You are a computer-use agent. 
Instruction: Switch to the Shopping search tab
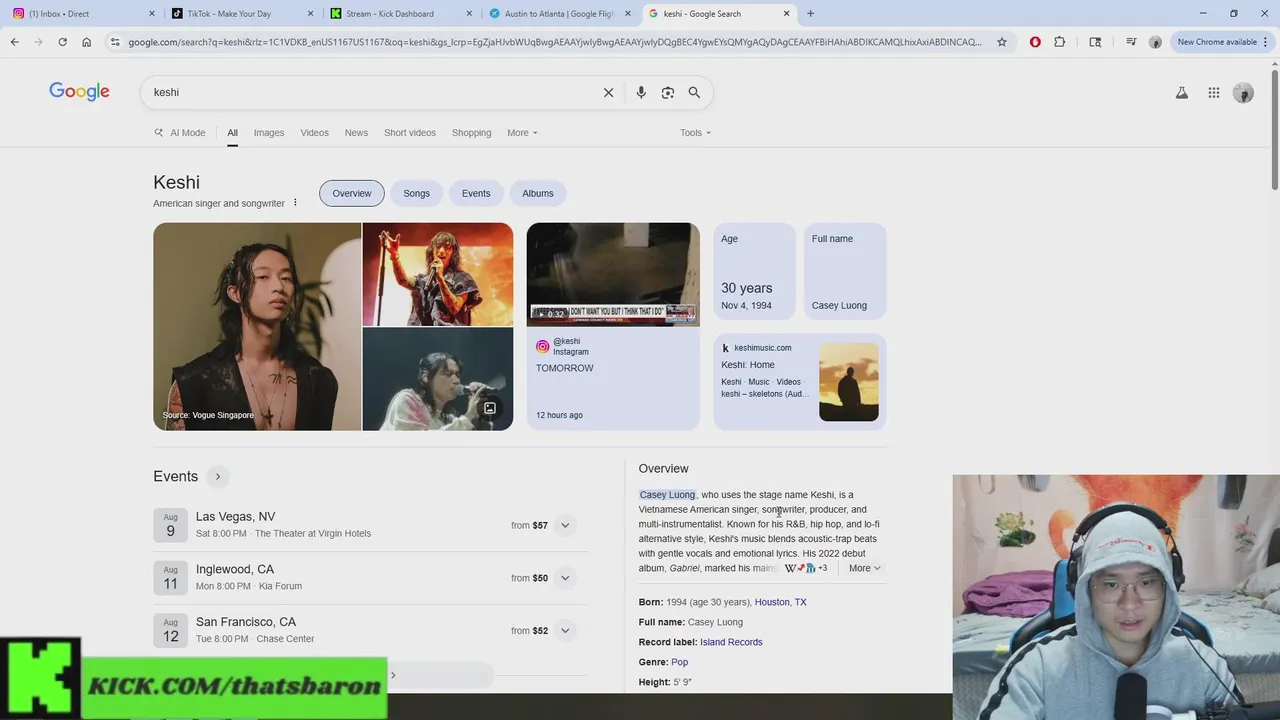pos(471,132)
